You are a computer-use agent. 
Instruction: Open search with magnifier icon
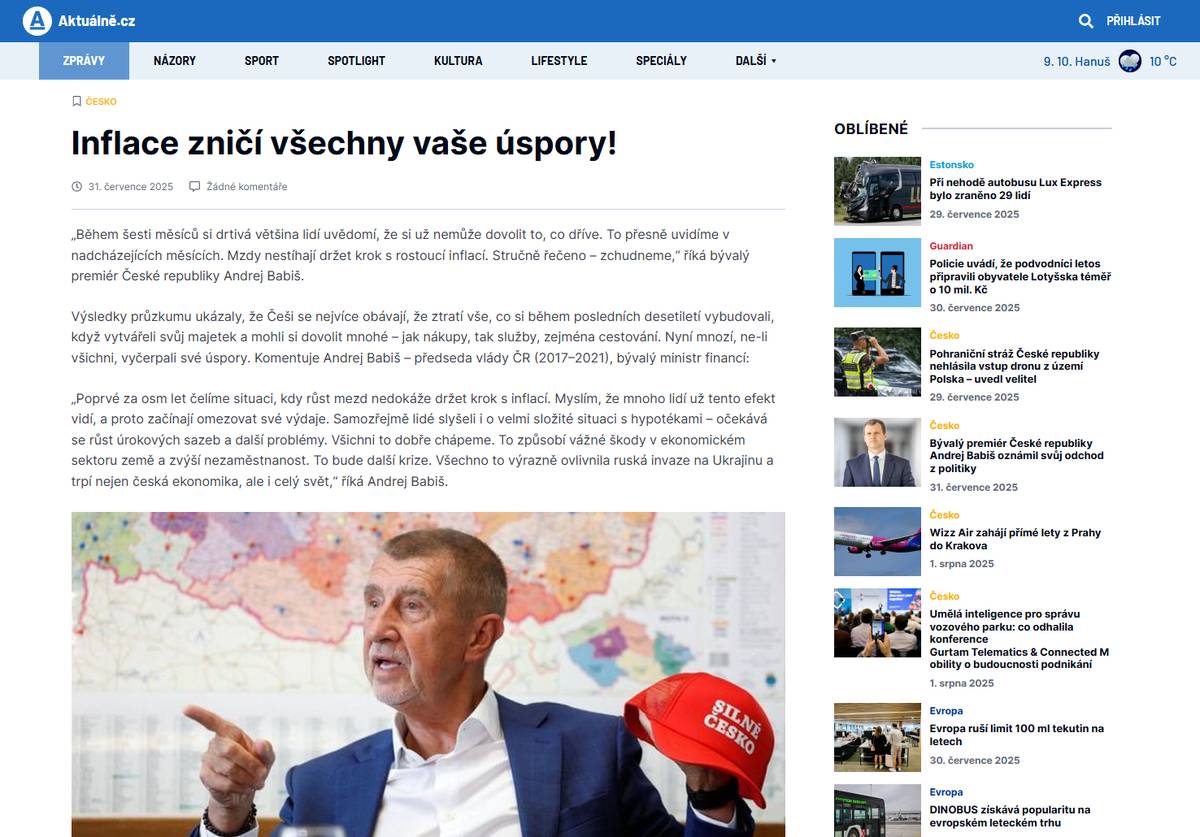coord(1086,21)
